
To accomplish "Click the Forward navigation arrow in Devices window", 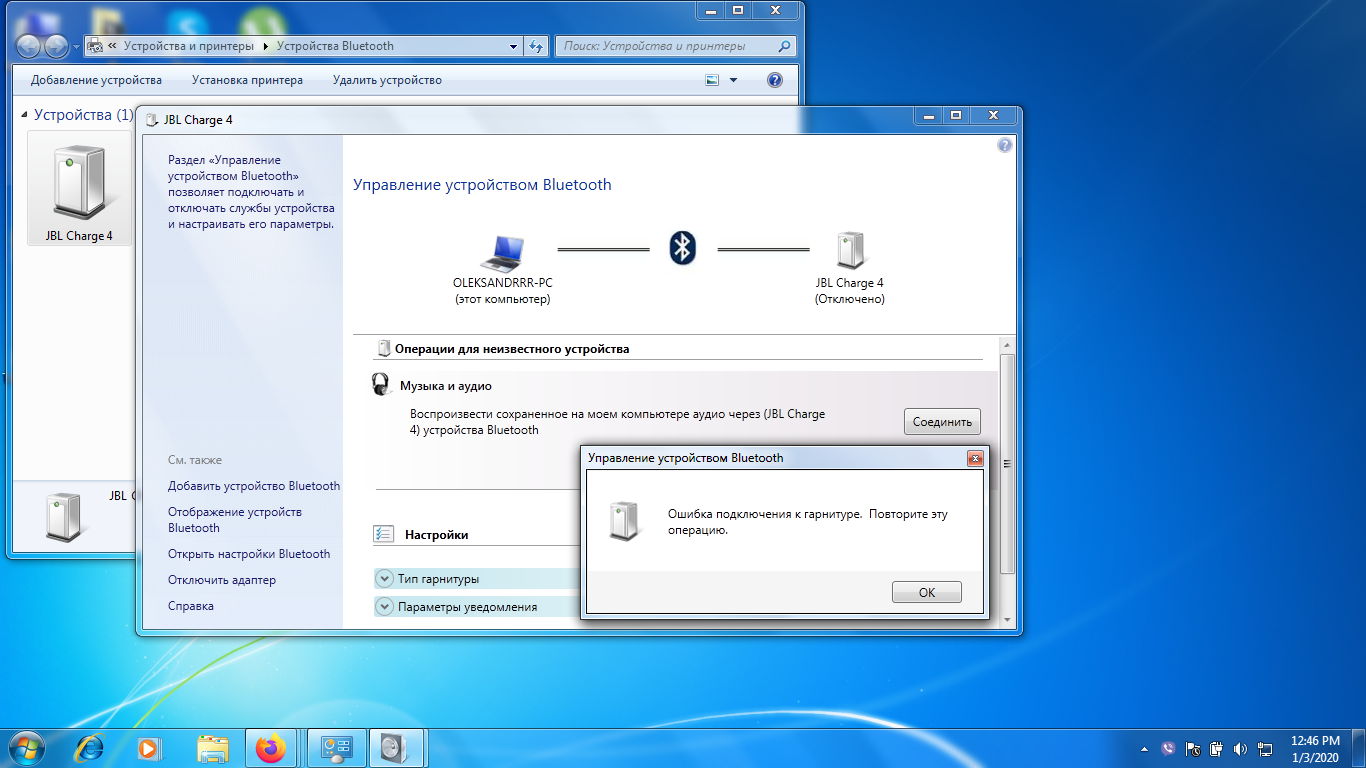I will (56, 45).
